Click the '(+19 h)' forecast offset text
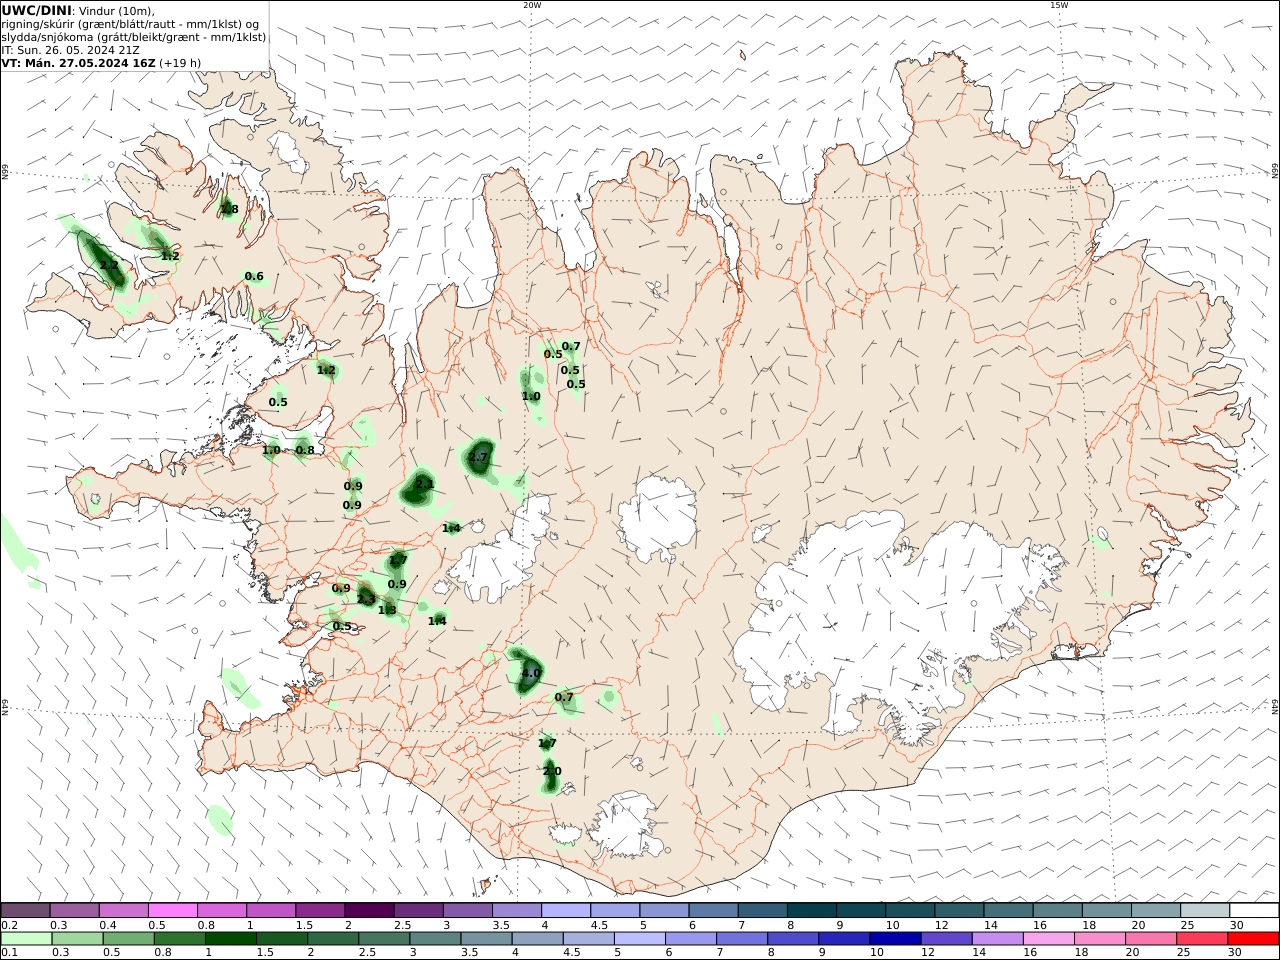This screenshot has width=1280, height=960. pyautogui.click(x=181, y=63)
